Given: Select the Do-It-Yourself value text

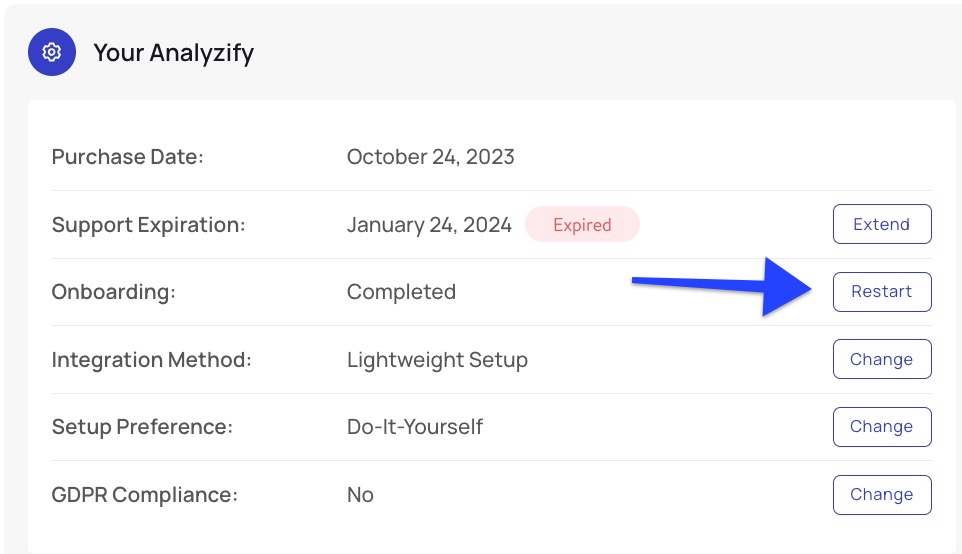Looking at the screenshot, I should click(x=415, y=427).
